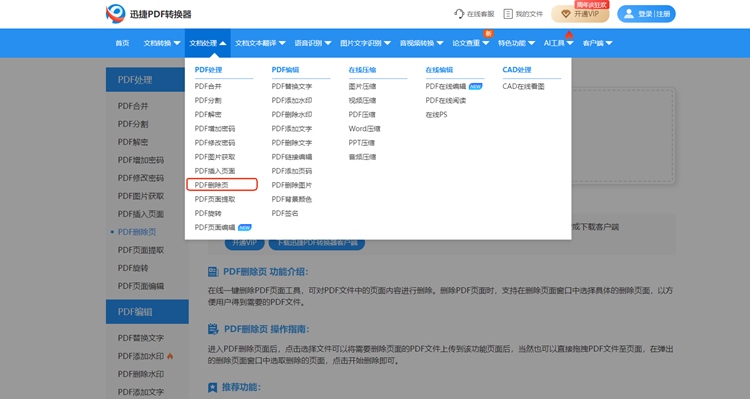Click PDF替换文字 in the left sidebar
Image resolution: width=750 pixels, height=399 pixels.
[141, 338]
